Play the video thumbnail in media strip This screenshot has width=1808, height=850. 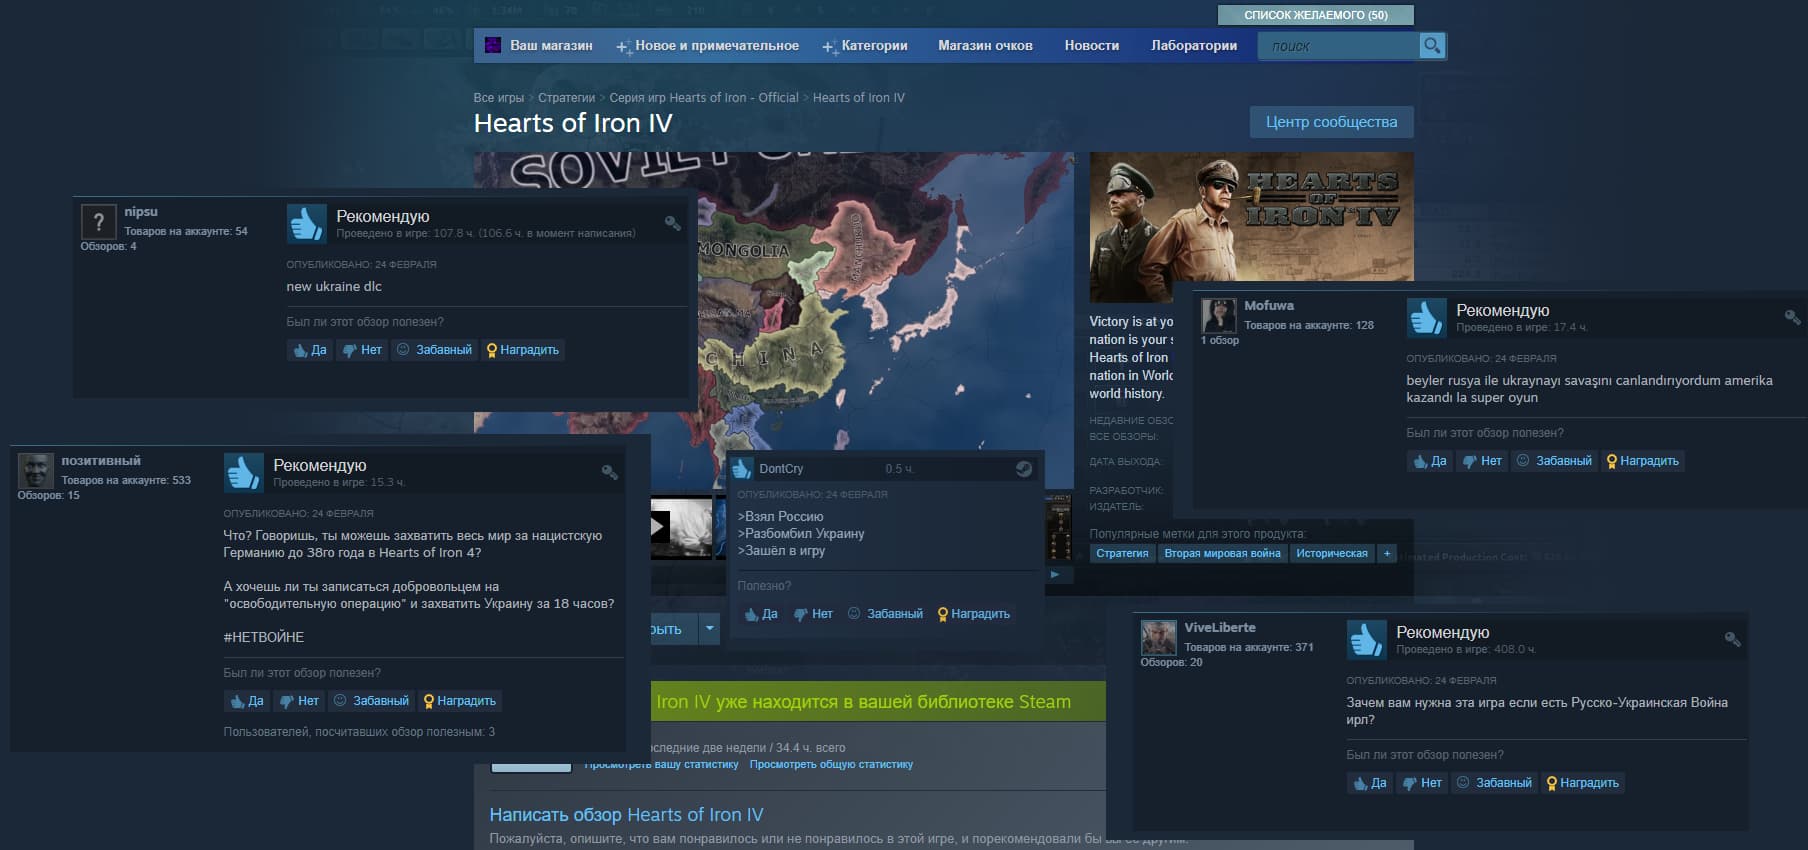681,527
